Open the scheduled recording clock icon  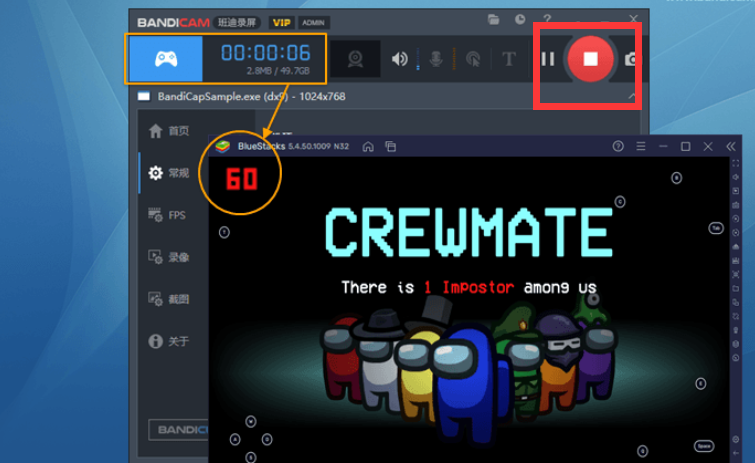pyautogui.click(x=520, y=20)
